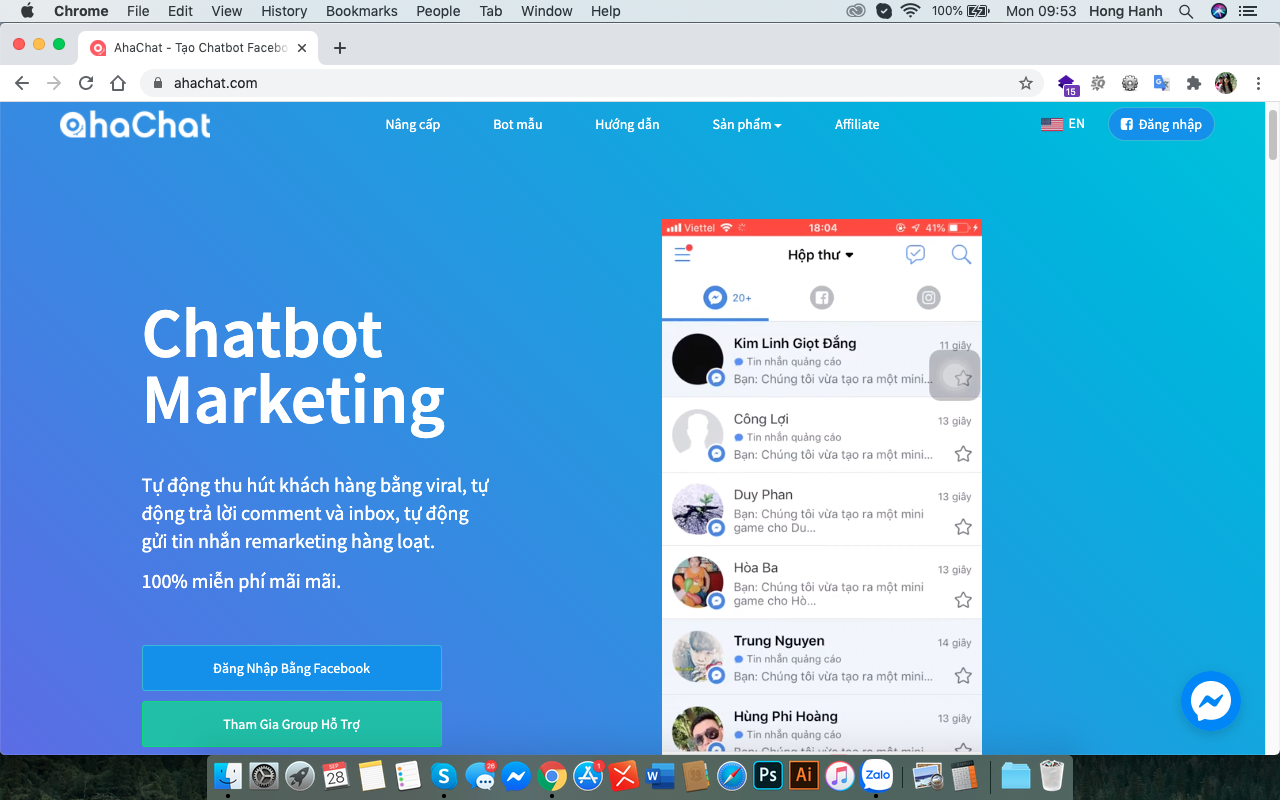1280x800 pixels.
Task: Open Affiliate navigation link
Action: 857,124
